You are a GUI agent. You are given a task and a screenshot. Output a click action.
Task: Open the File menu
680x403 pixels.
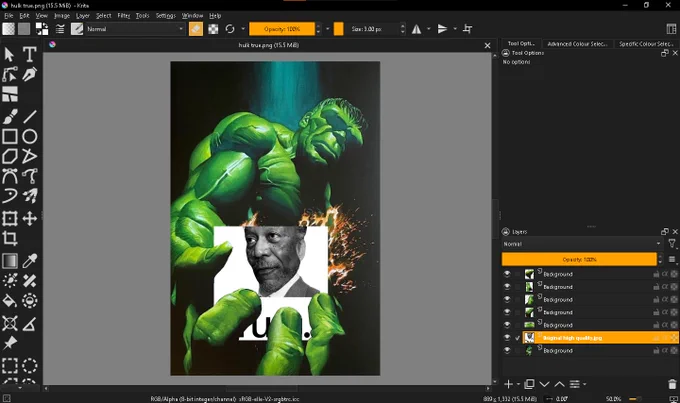9,16
